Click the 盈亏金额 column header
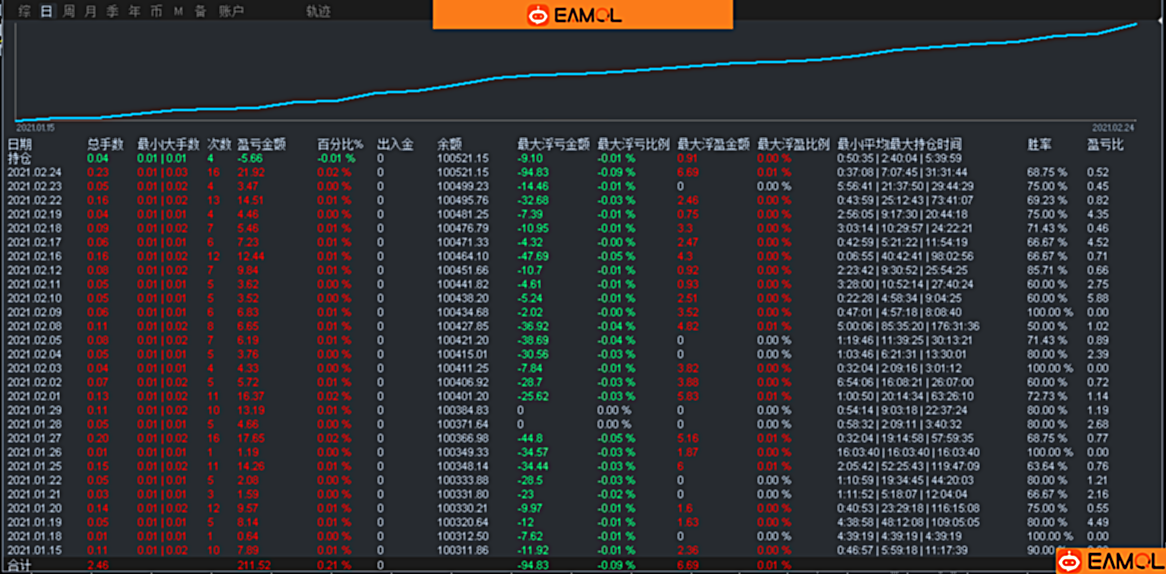Screen dimensions: 1166x574 261,144
